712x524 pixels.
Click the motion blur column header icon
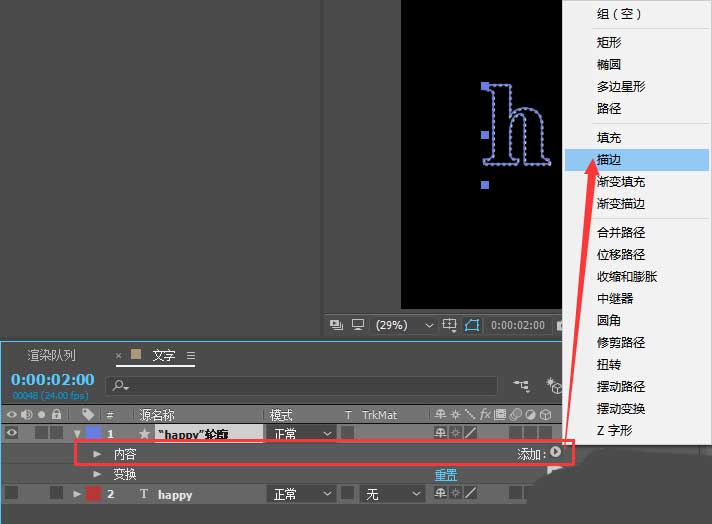point(515,414)
